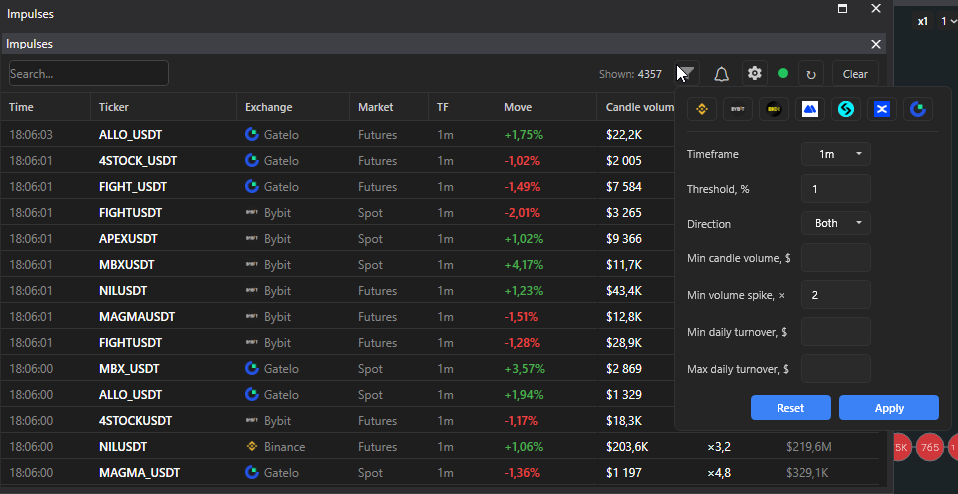The width and height of the screenshot is (958, 494).
Task: Click the Bybit logo in the APEXUSDT row
Action: (x=252, y=239)
